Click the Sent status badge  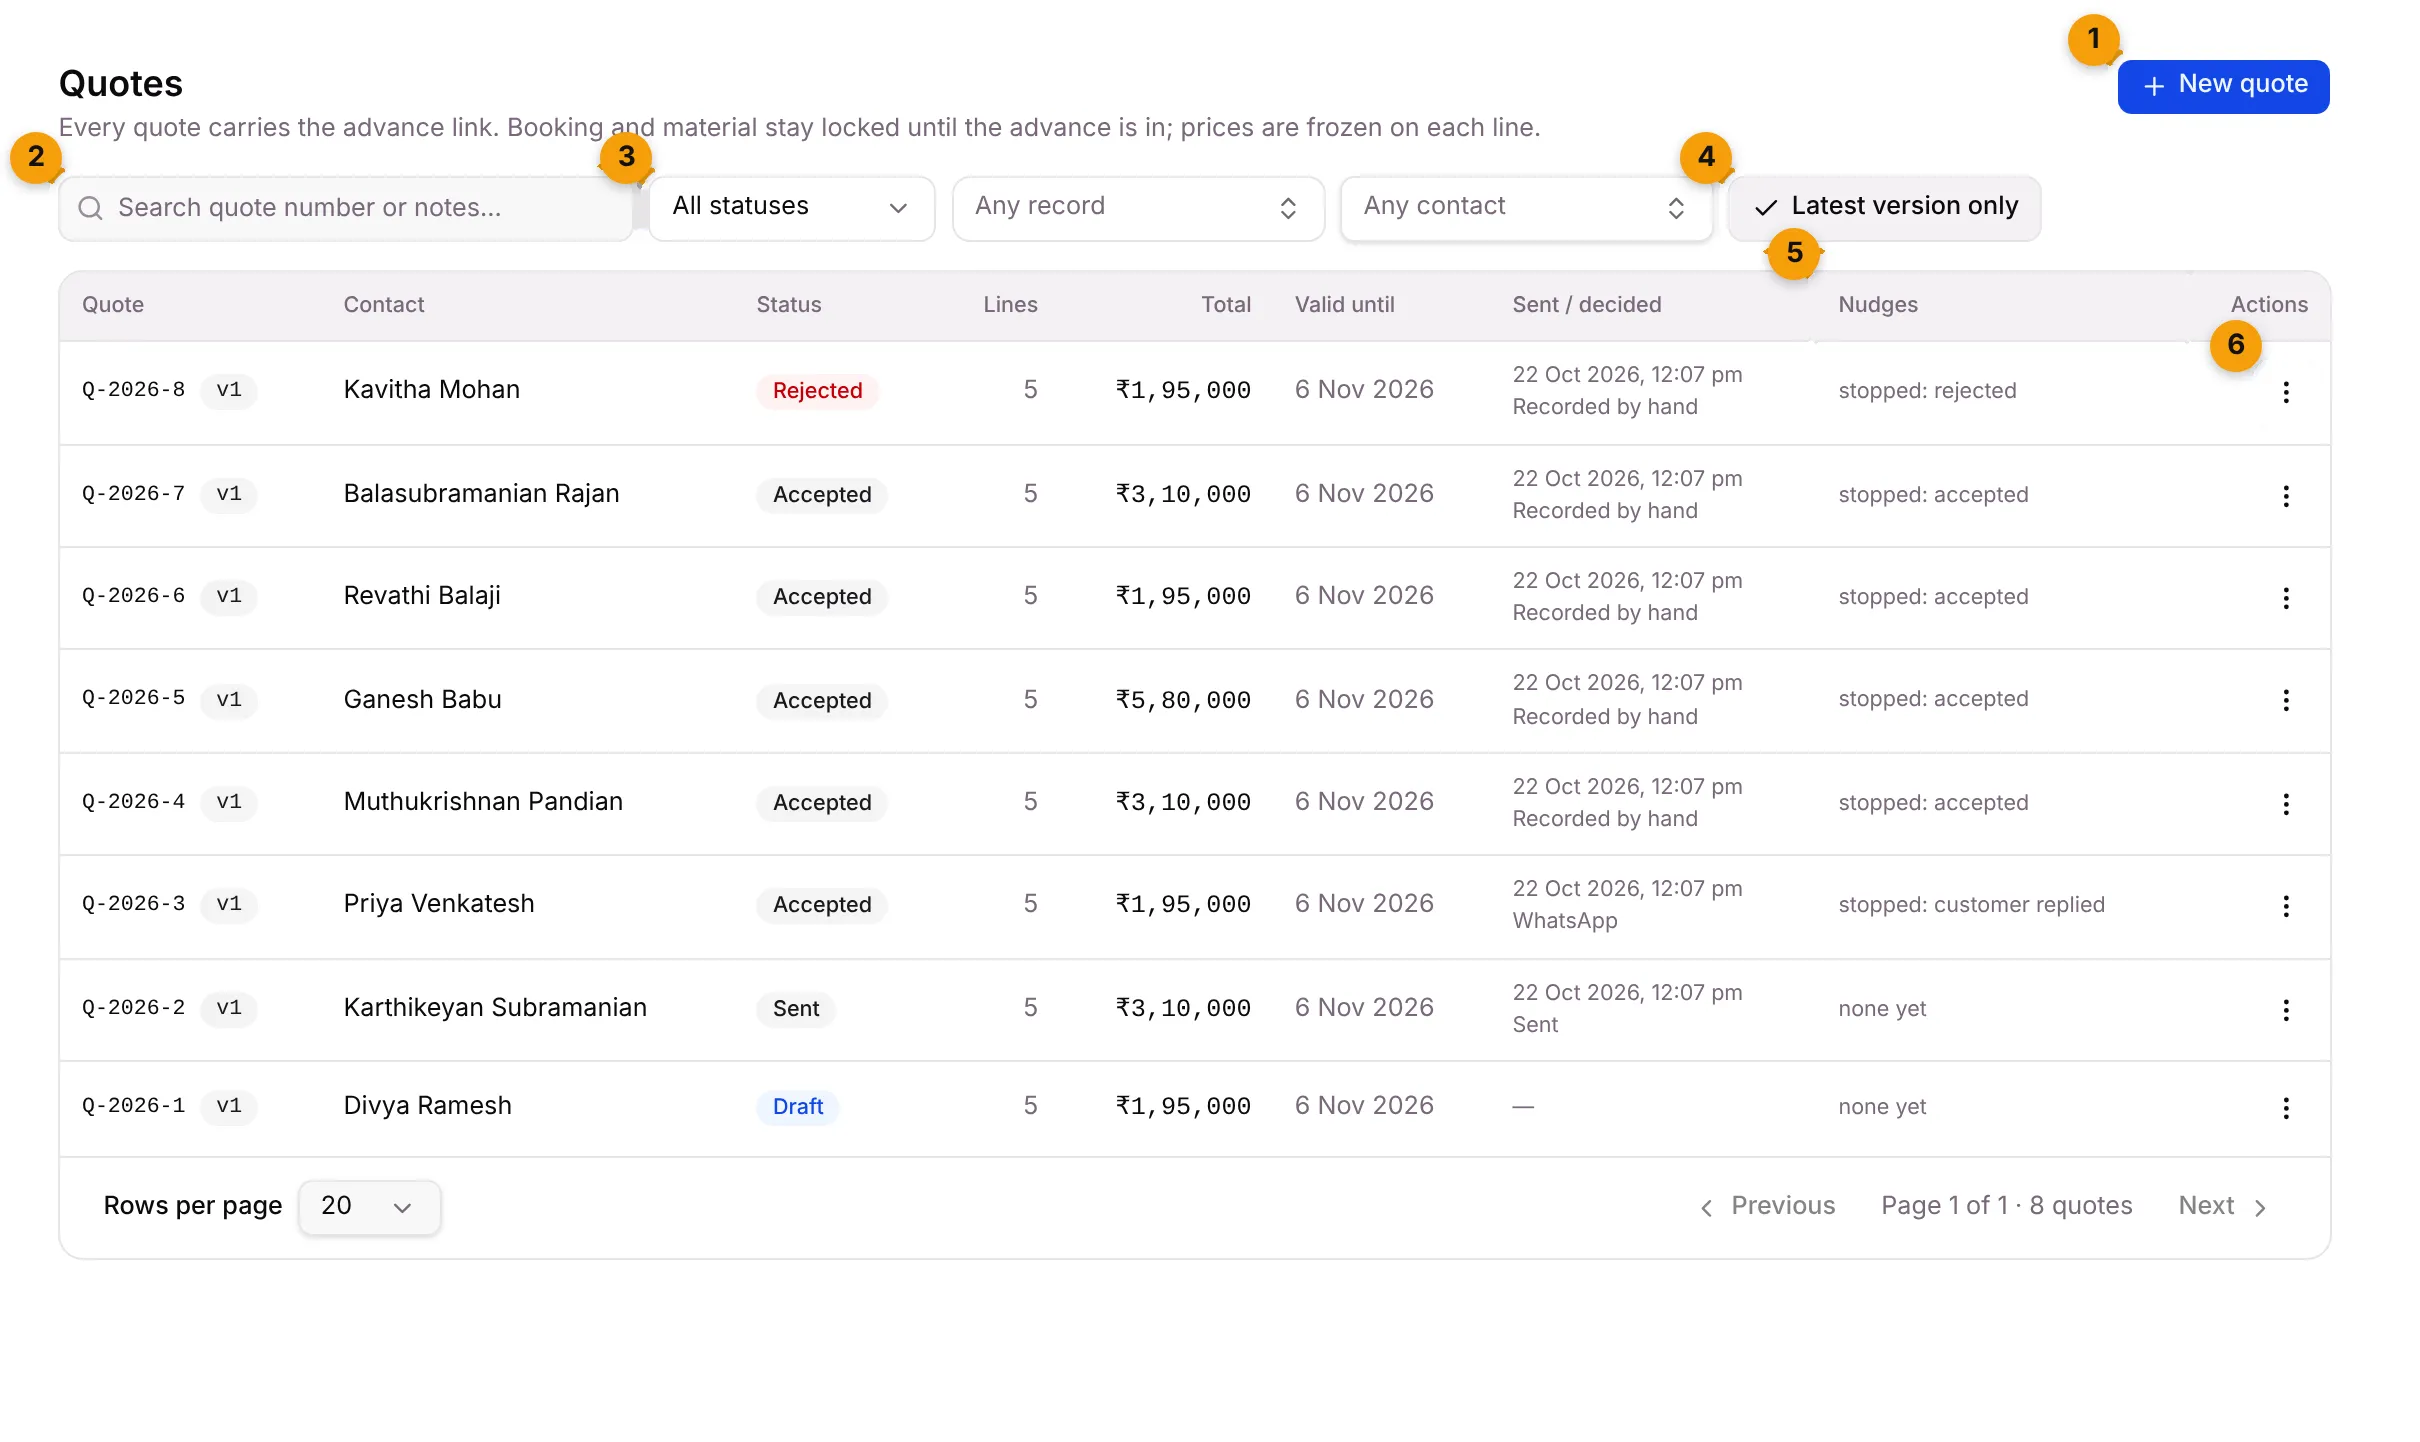tap(796, 1009)
